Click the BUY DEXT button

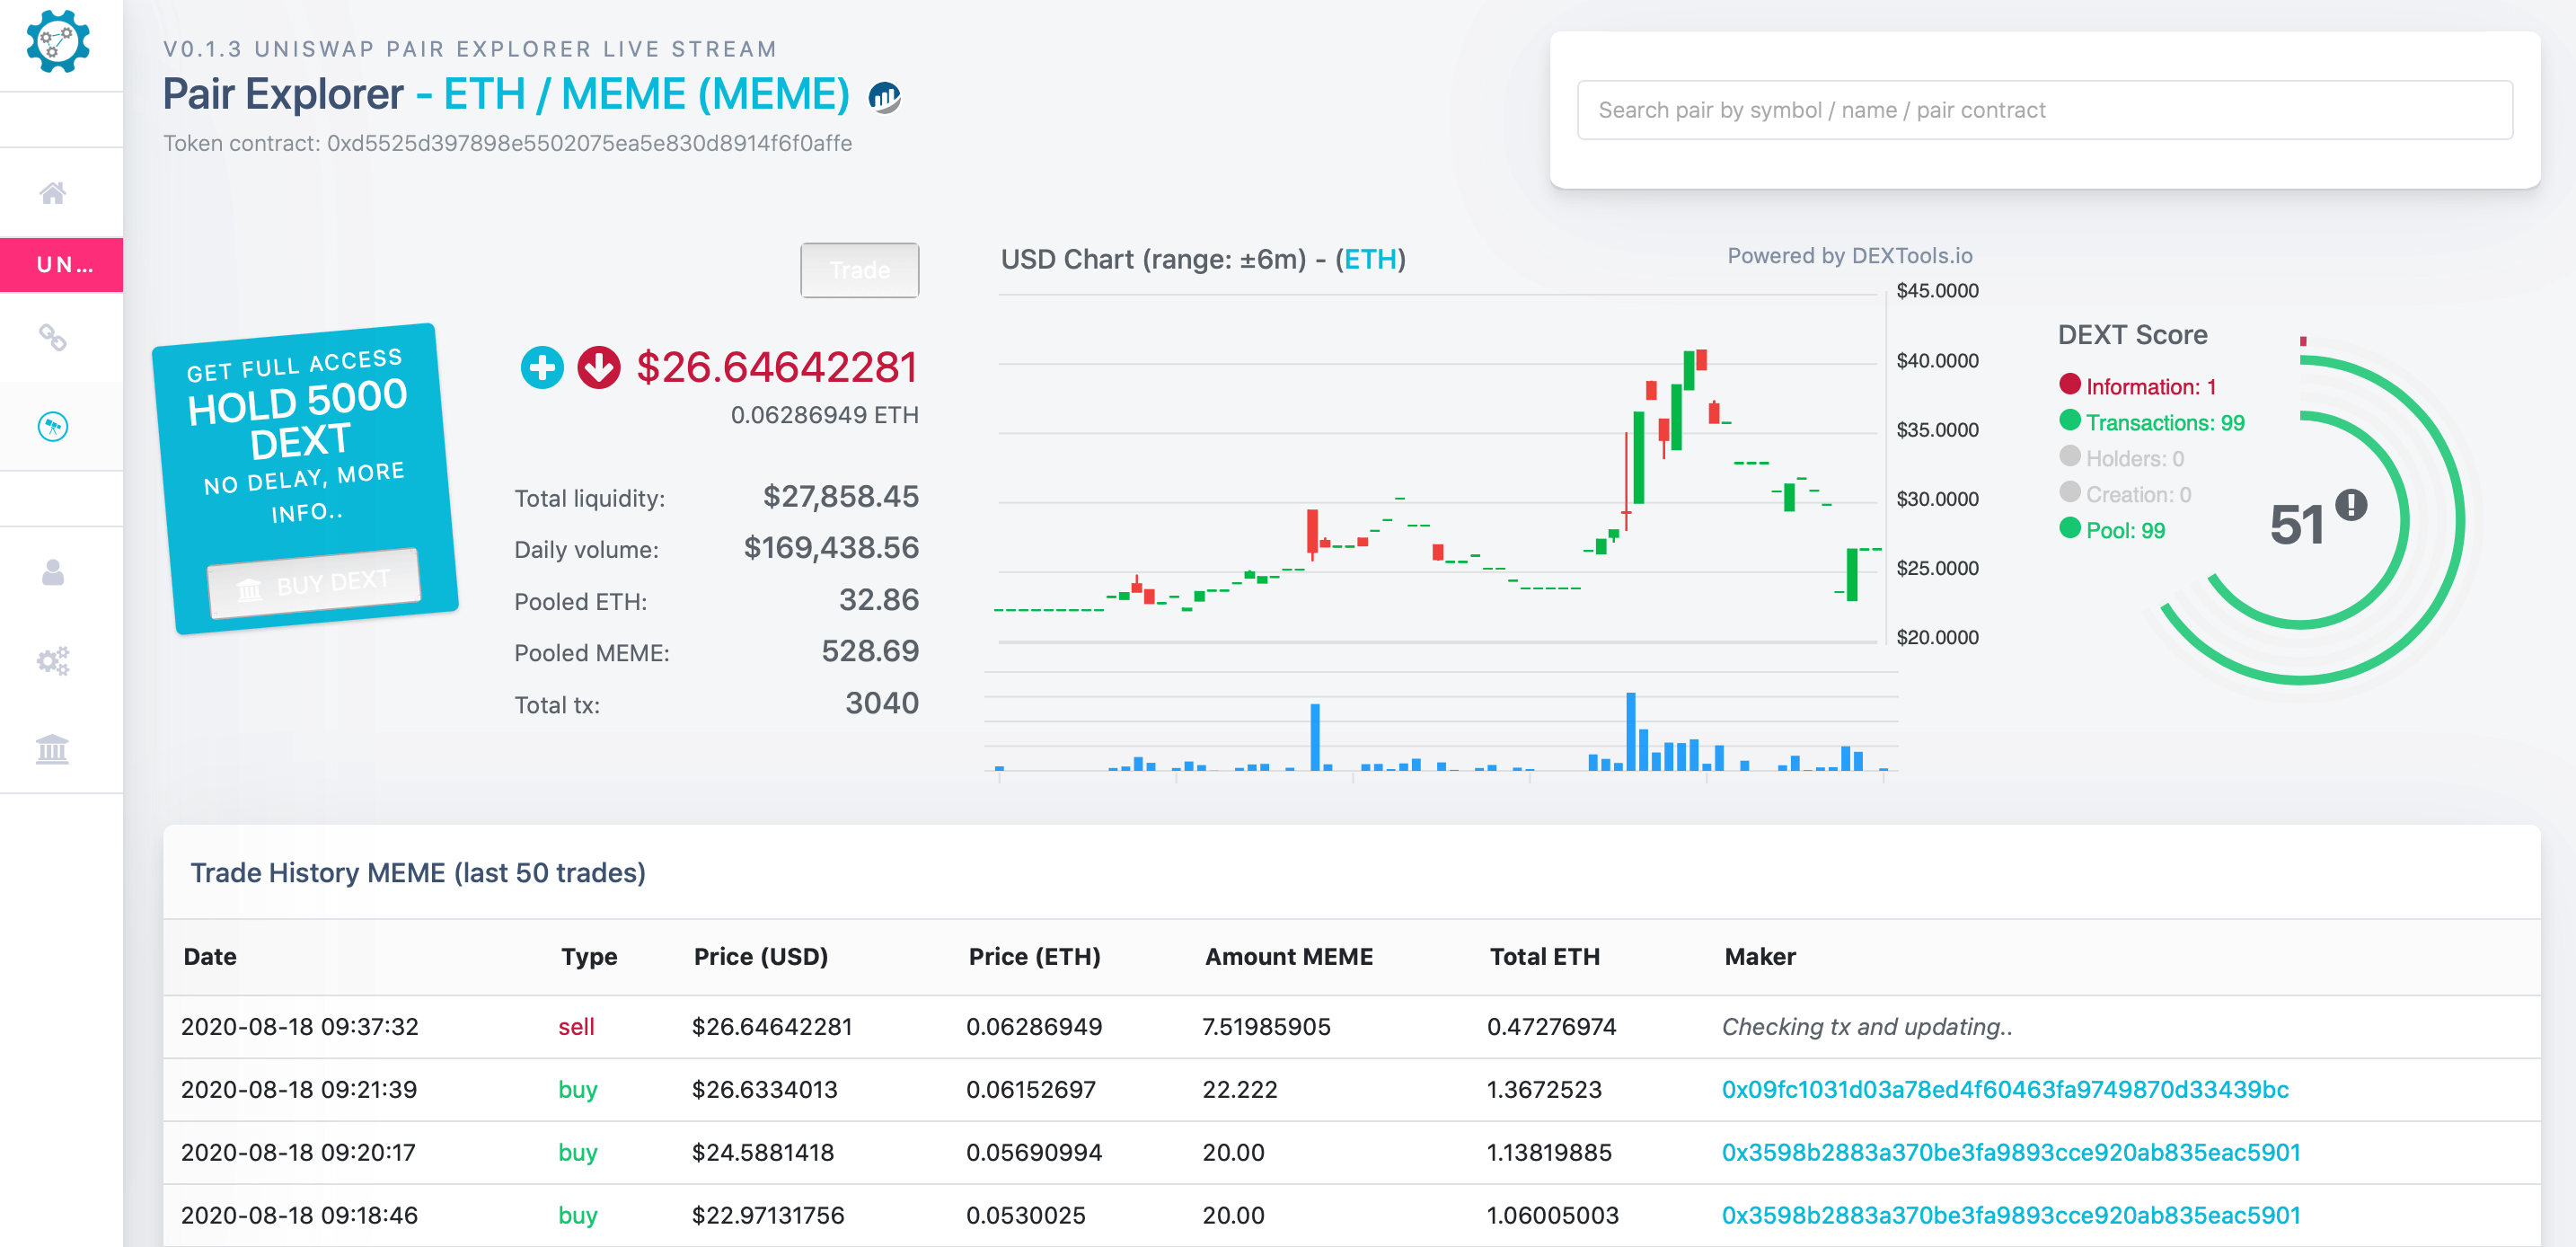[x=314, y=584]
